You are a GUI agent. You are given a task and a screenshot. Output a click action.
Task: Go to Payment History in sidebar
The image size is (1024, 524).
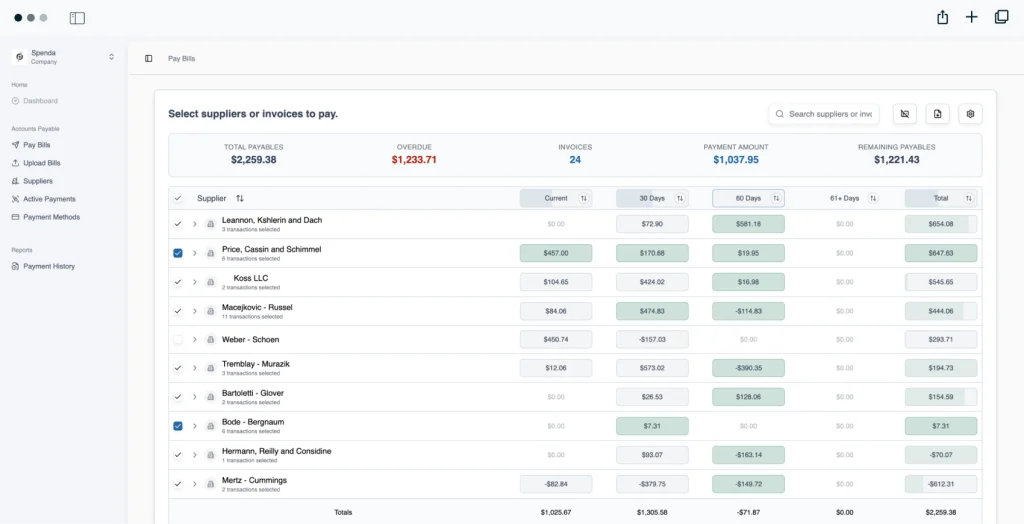coord(49,266)
